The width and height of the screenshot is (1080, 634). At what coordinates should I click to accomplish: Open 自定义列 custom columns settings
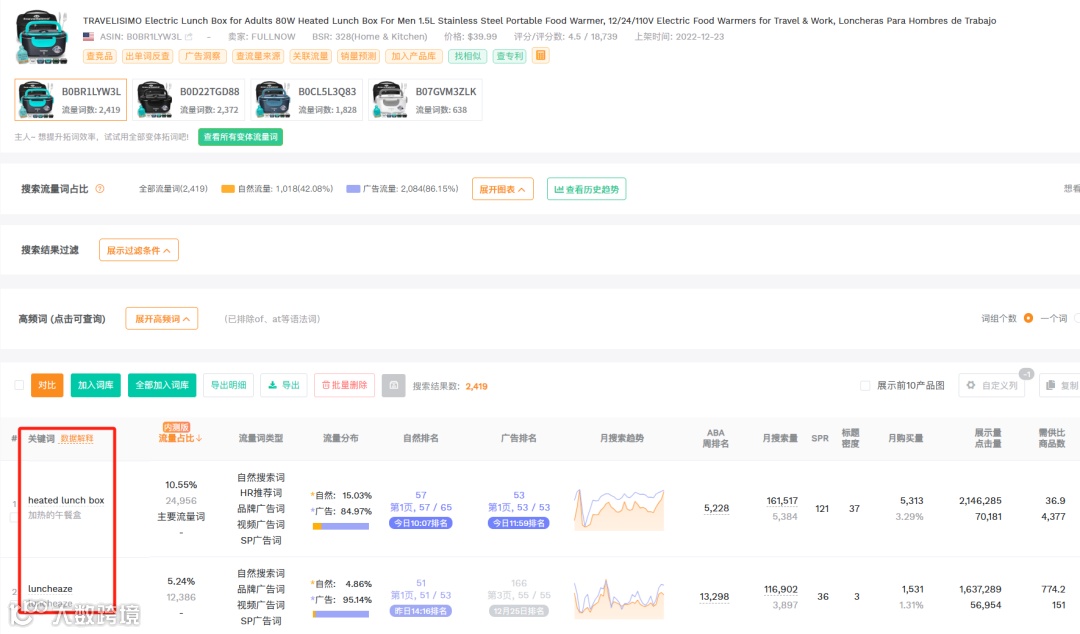click(992, 385)
